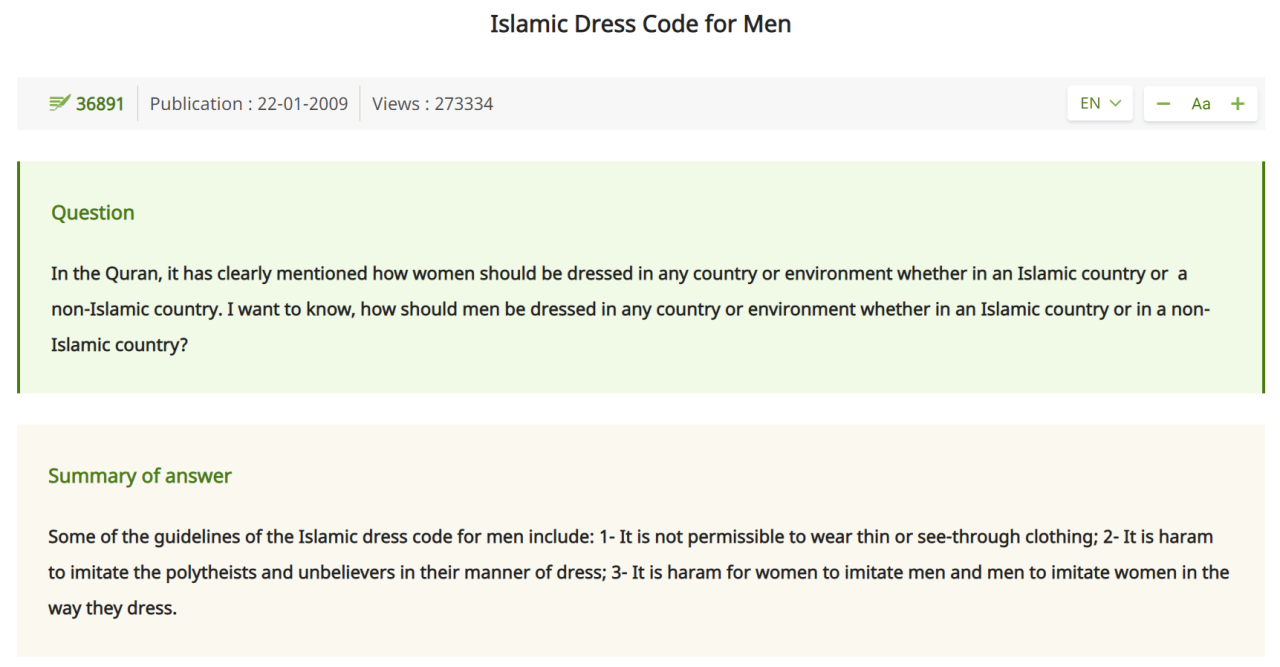Open the EN language dropdown
The width and height of the screenshot is (1280, 667).
(x=1099, y=103)
